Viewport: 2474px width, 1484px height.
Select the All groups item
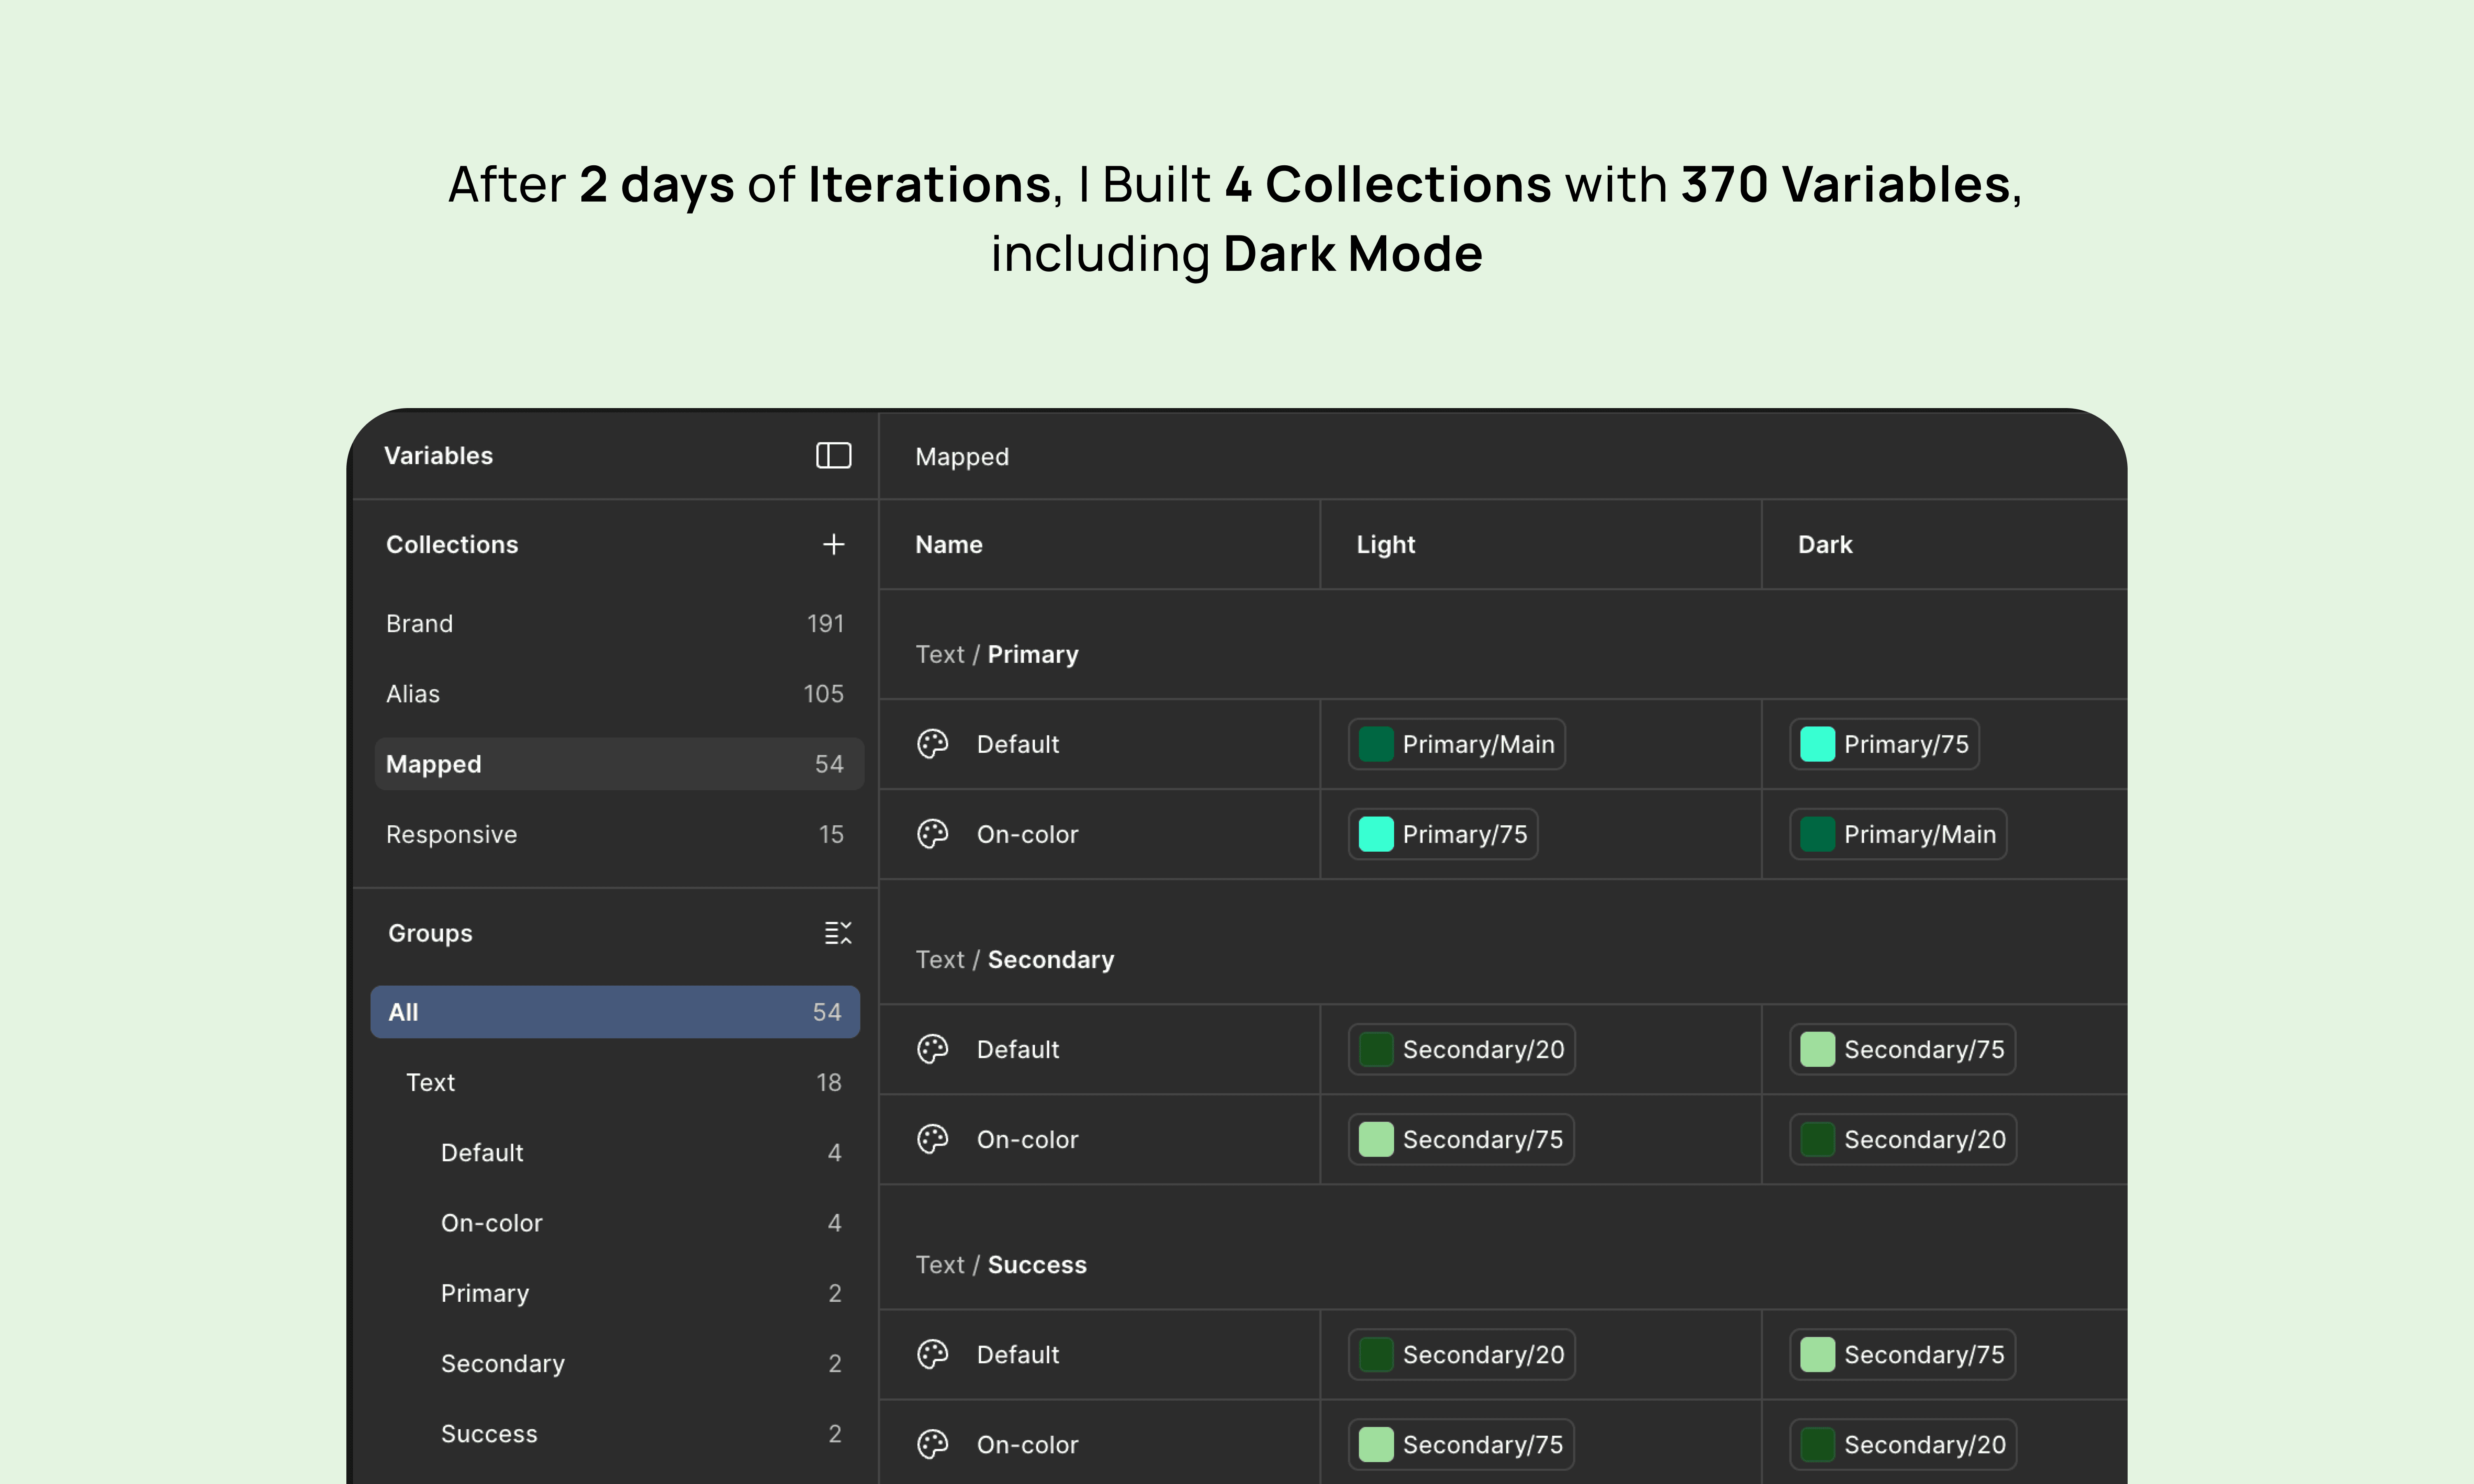614,1012
